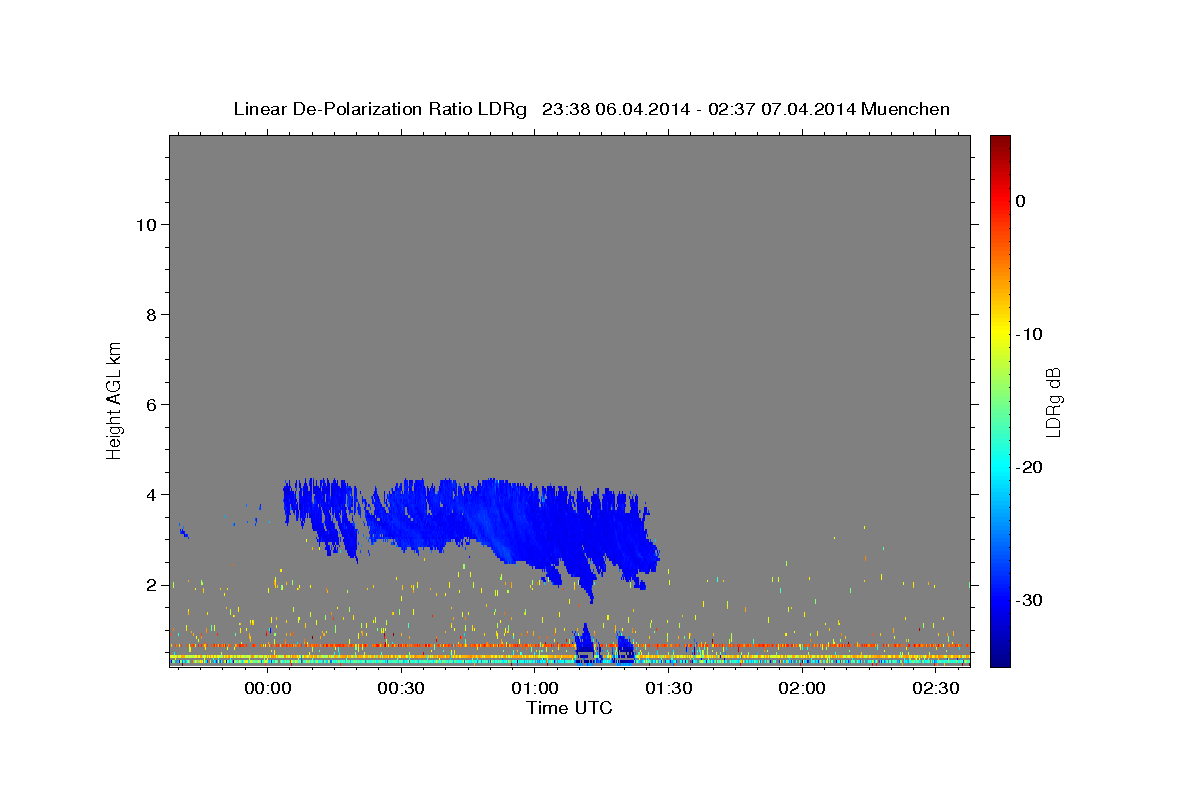
Task: Click the colorbar value '-20'
Action: point(1029,467)
